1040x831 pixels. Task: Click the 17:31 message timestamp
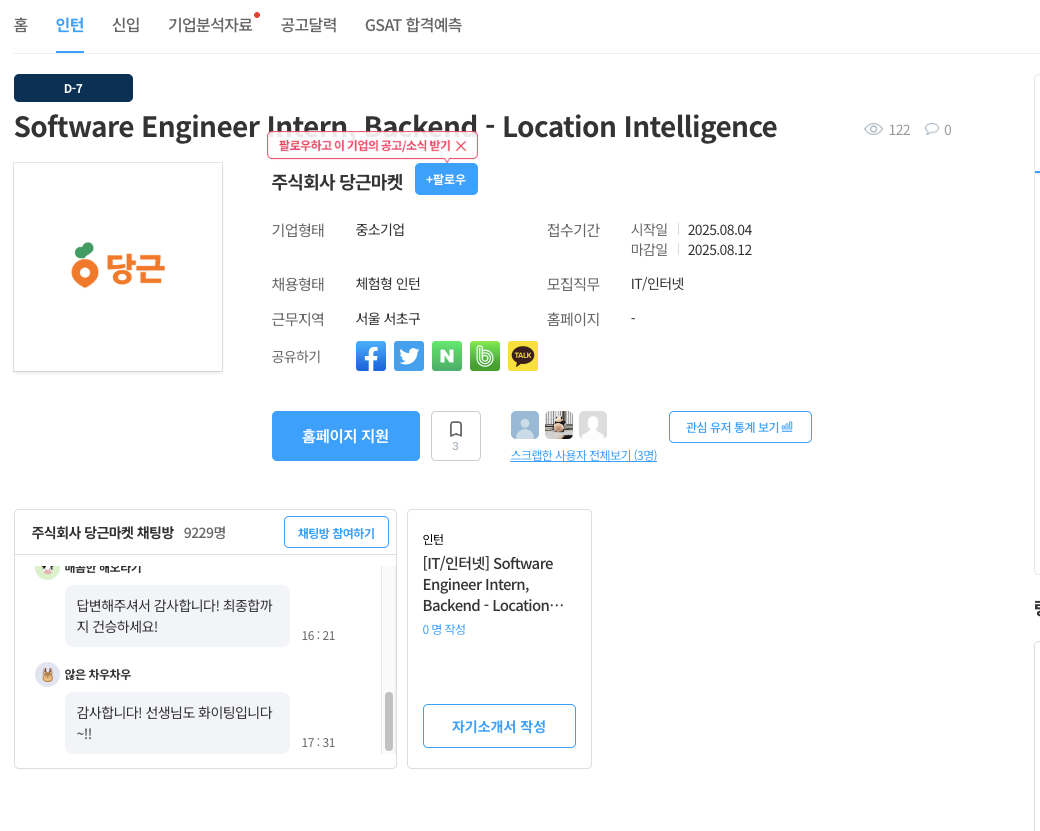point(318,743)
